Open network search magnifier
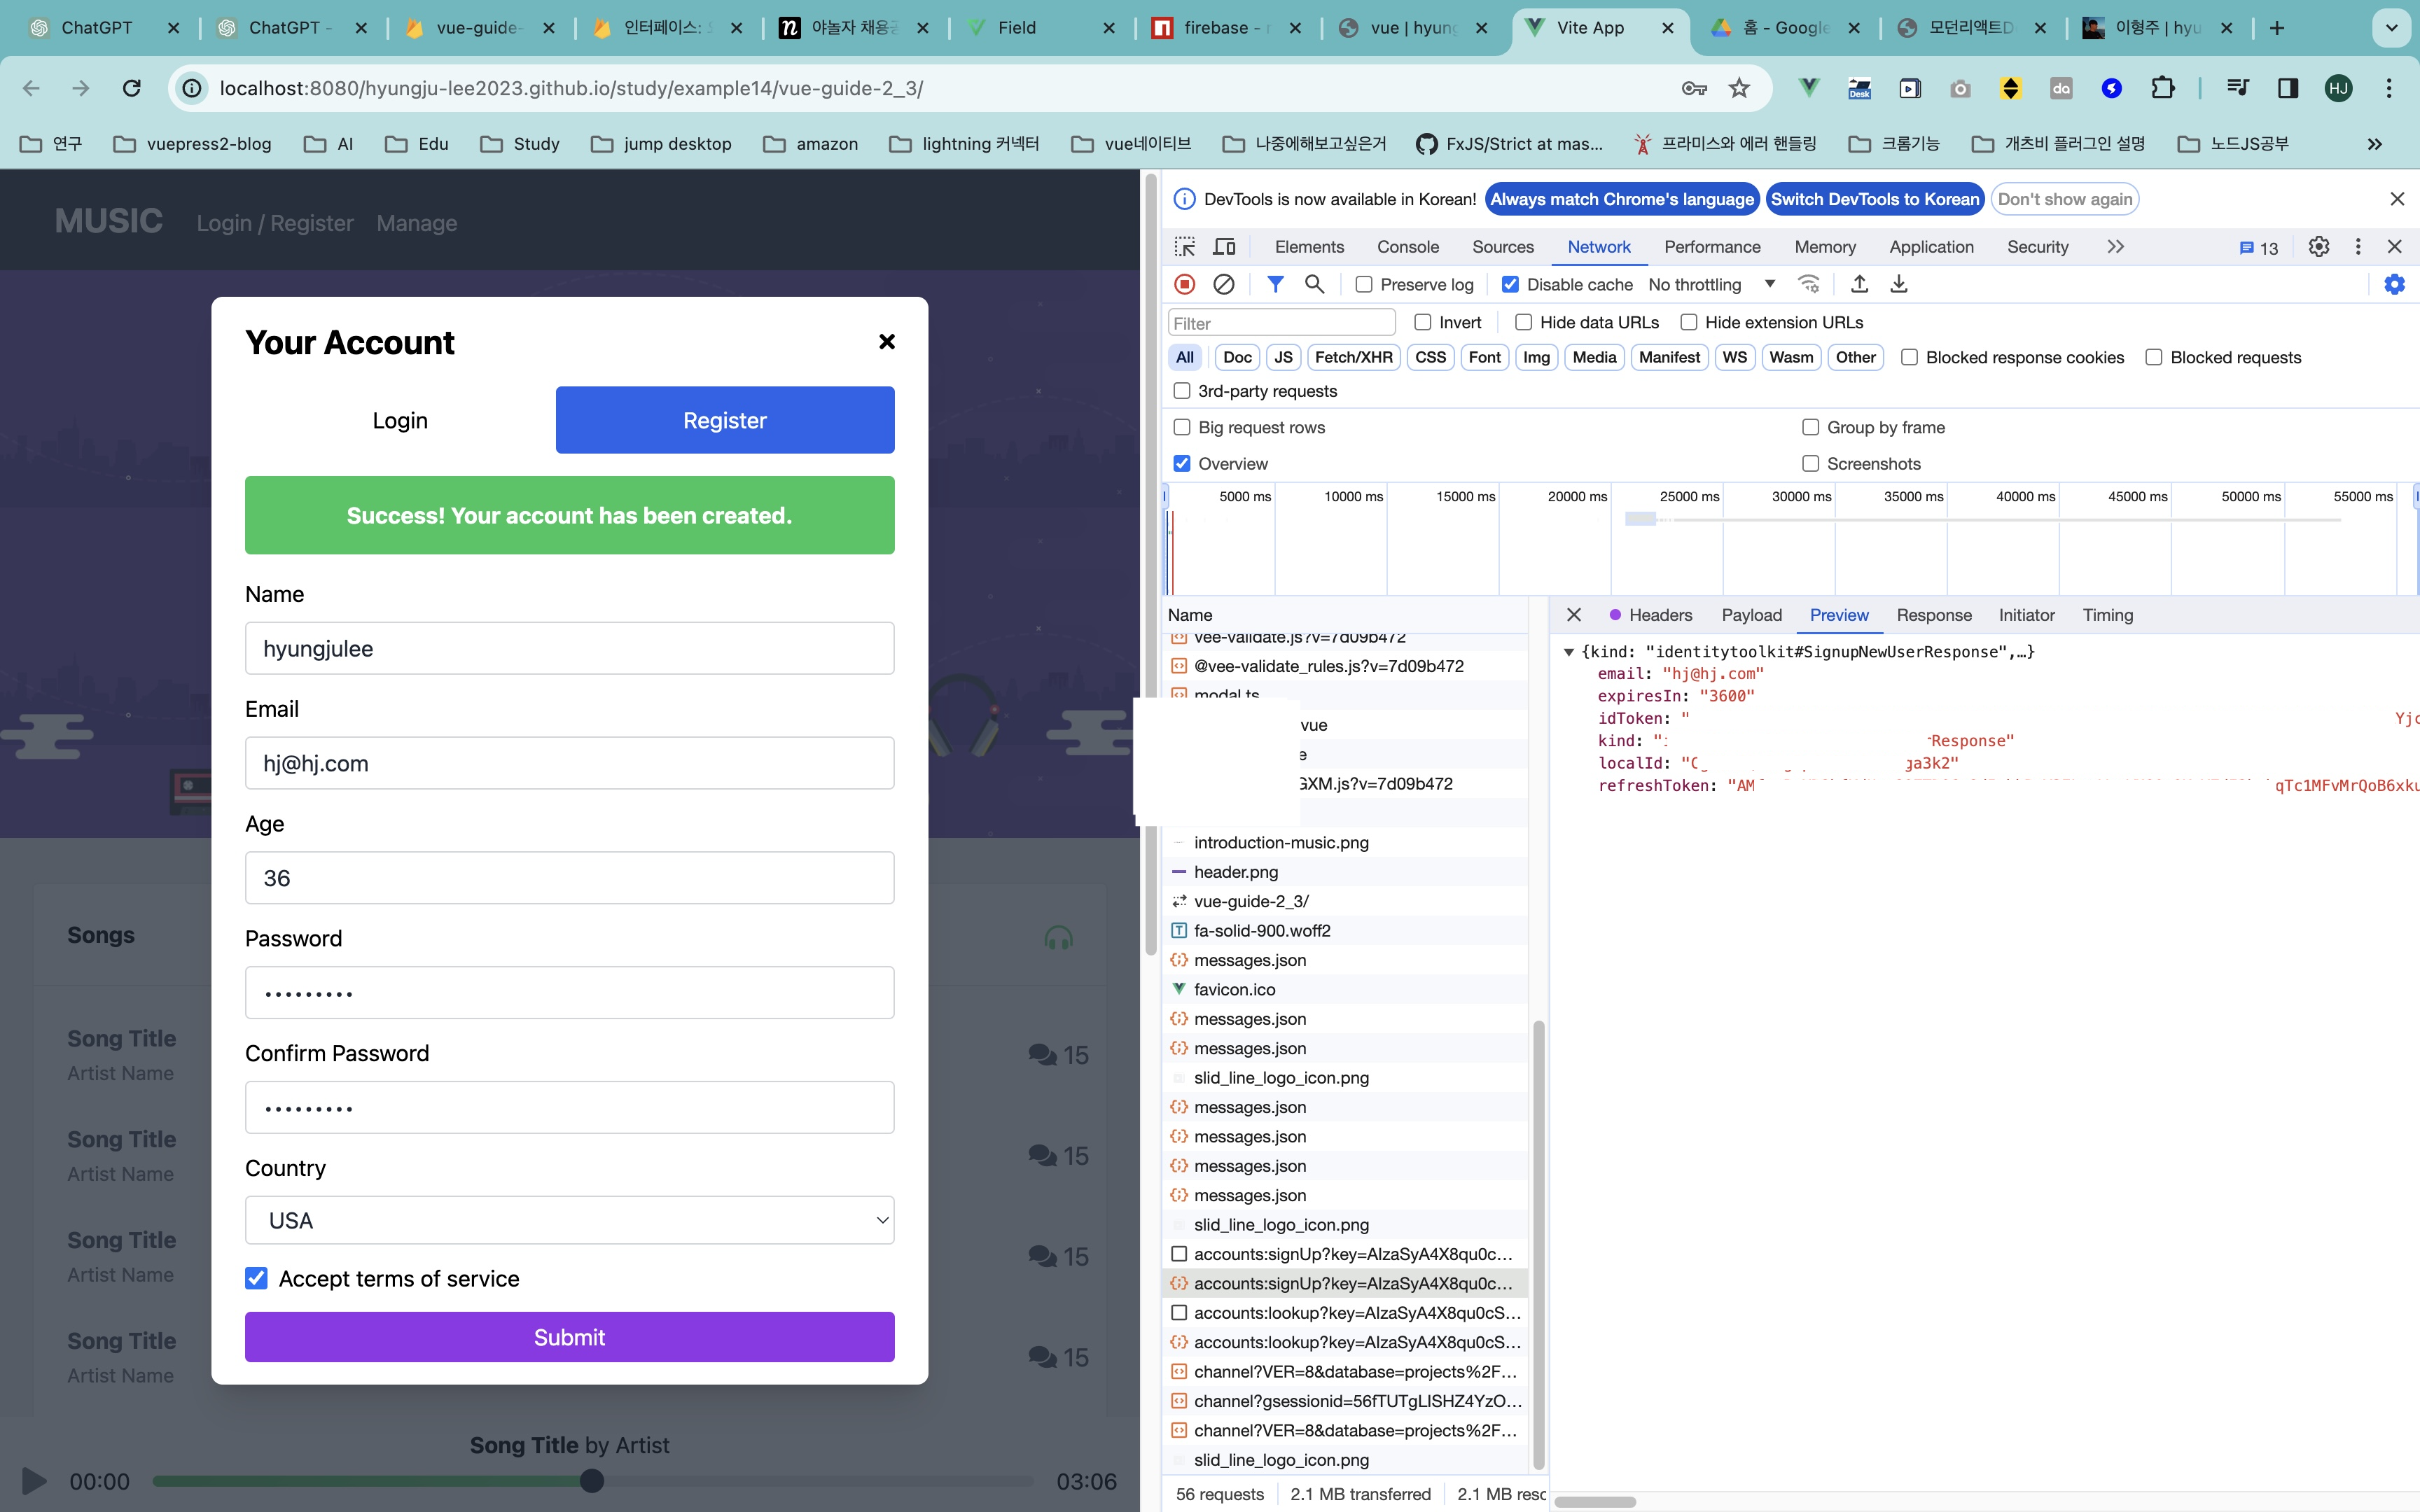This screenshot has height=1512, width=2420. (1314, 284)
